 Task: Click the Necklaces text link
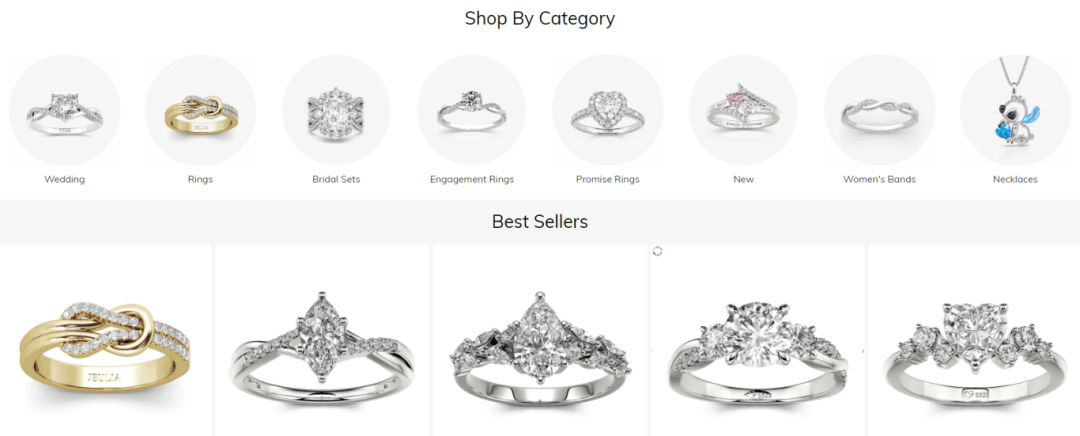[x=1015, y=179]
